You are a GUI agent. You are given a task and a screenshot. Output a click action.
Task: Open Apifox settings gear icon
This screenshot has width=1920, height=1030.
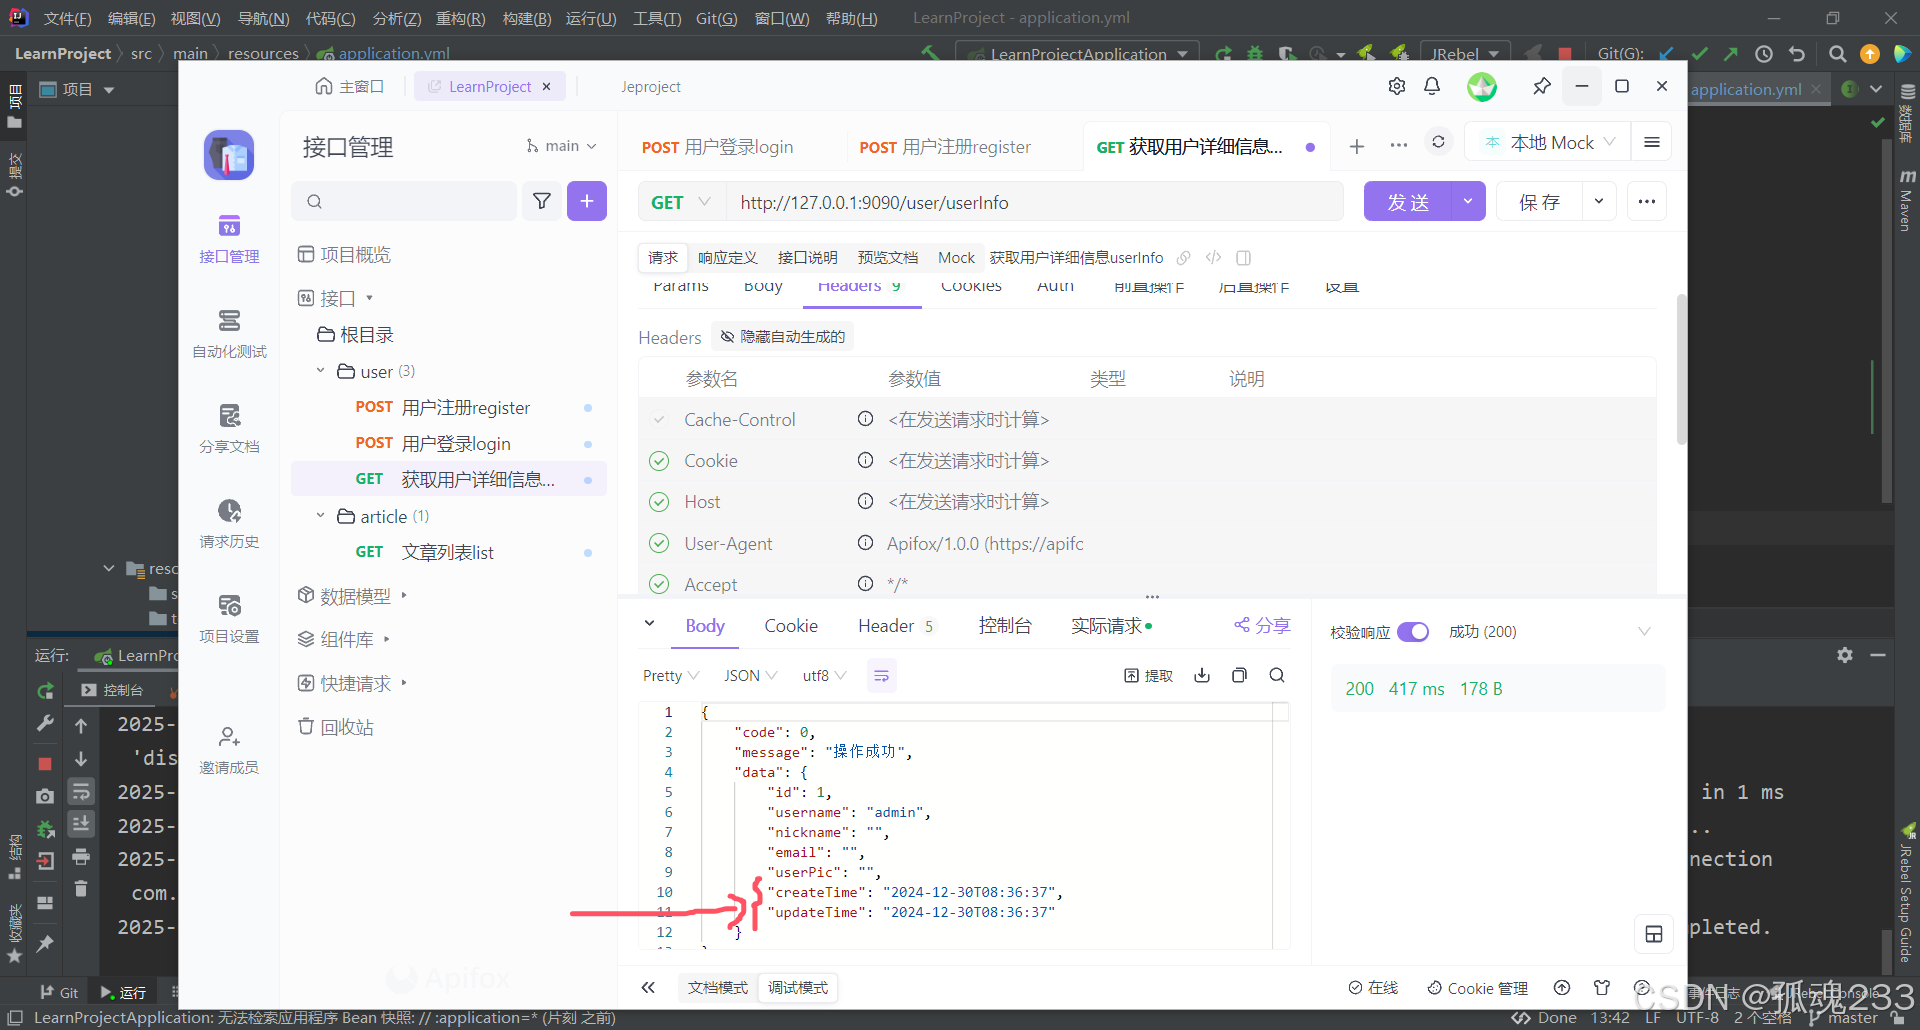[1397, 86]
